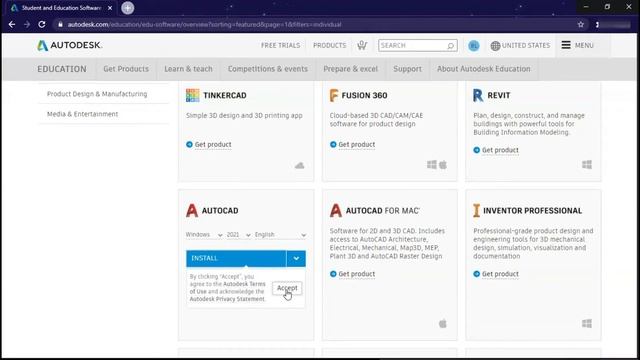Open the Learn & teach menu
The height and width of the screenshot is (360, 640).
[189, 69]
